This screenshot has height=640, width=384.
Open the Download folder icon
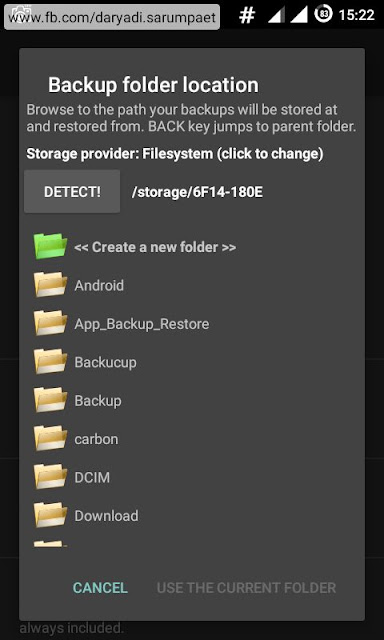[50, 515]
